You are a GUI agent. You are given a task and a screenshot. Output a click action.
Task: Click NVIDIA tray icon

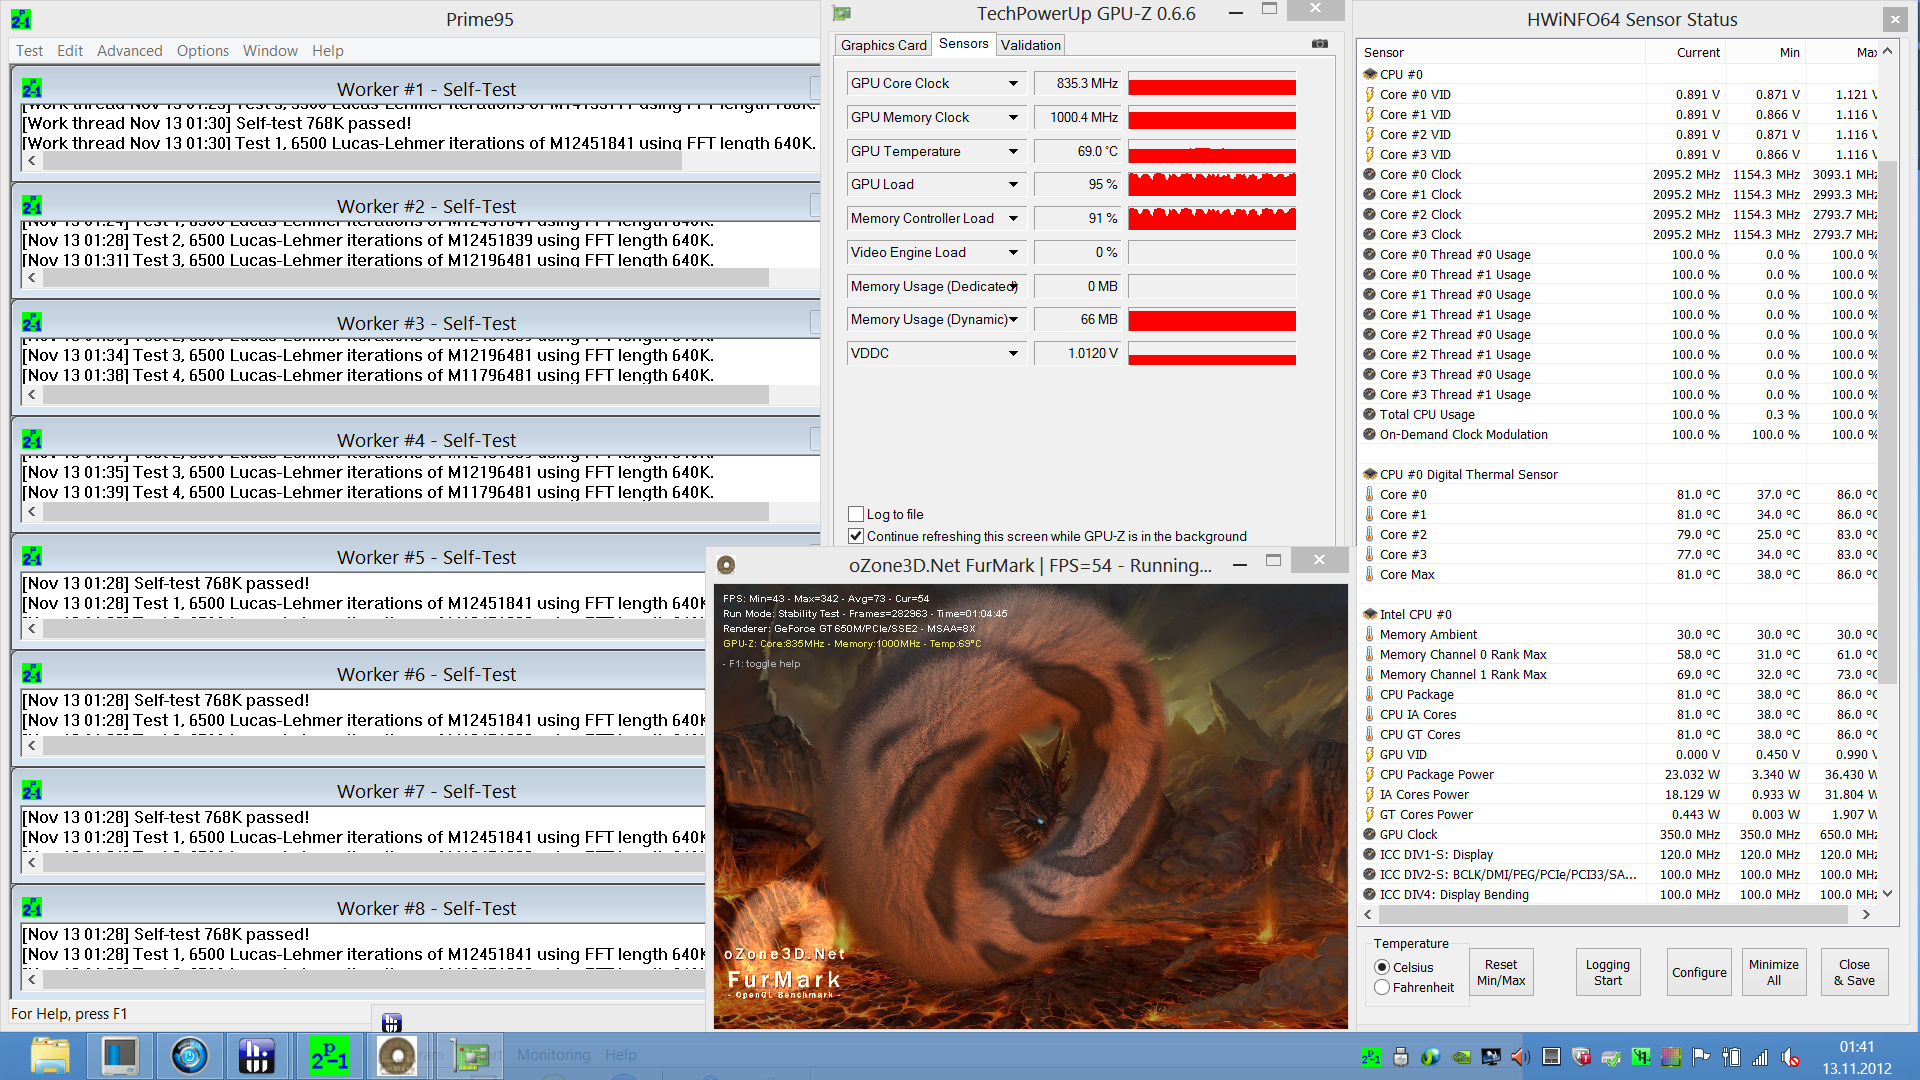[x=1461, y=1057]
